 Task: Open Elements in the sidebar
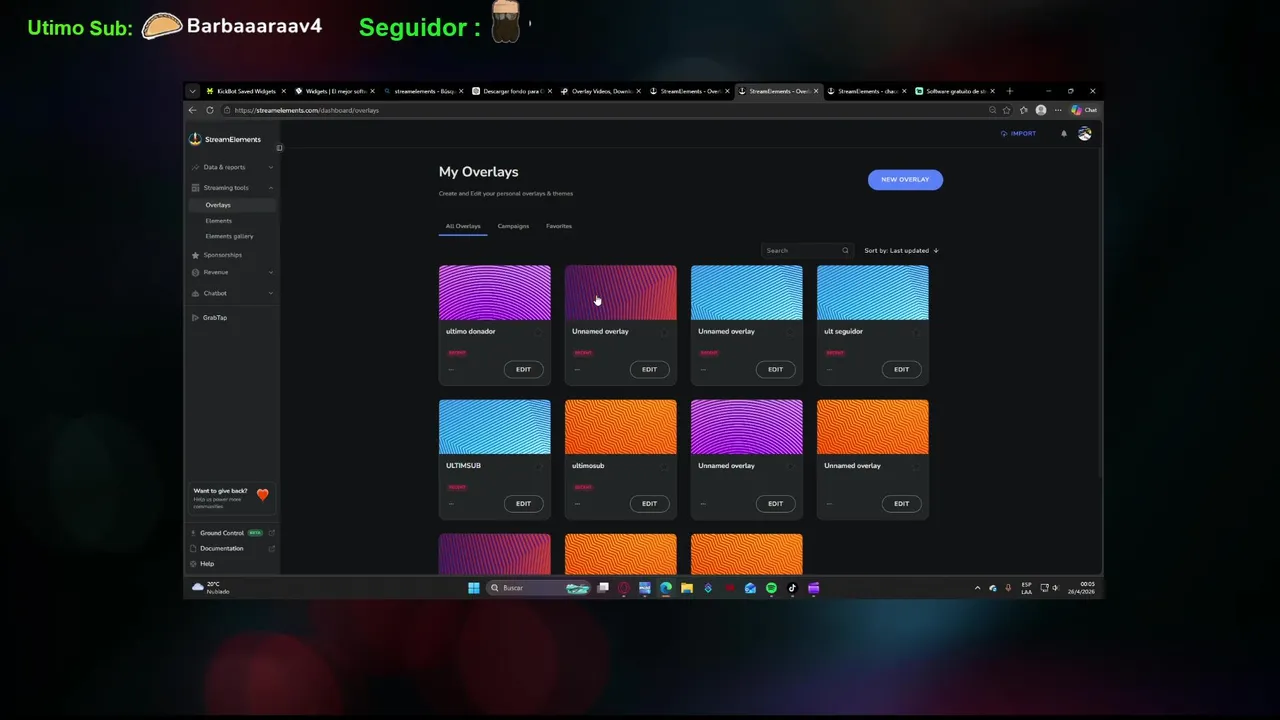coord(218,221)
